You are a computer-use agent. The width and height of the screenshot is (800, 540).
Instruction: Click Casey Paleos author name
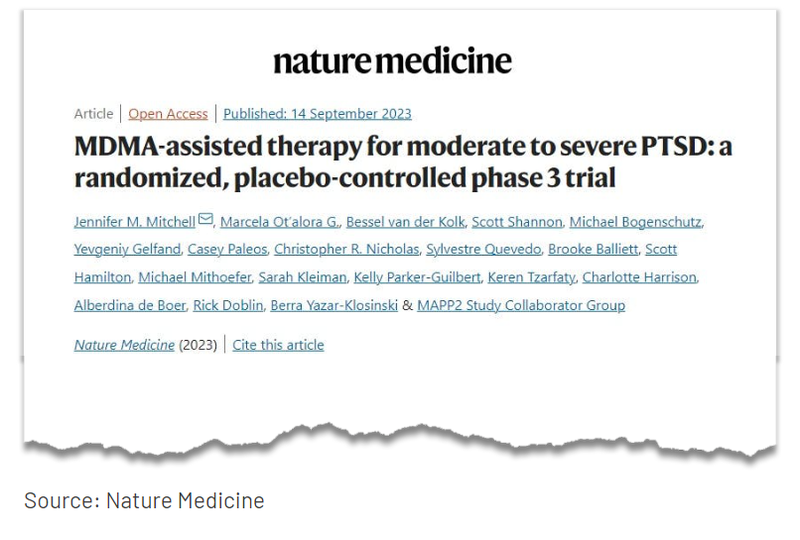(228, 250)
